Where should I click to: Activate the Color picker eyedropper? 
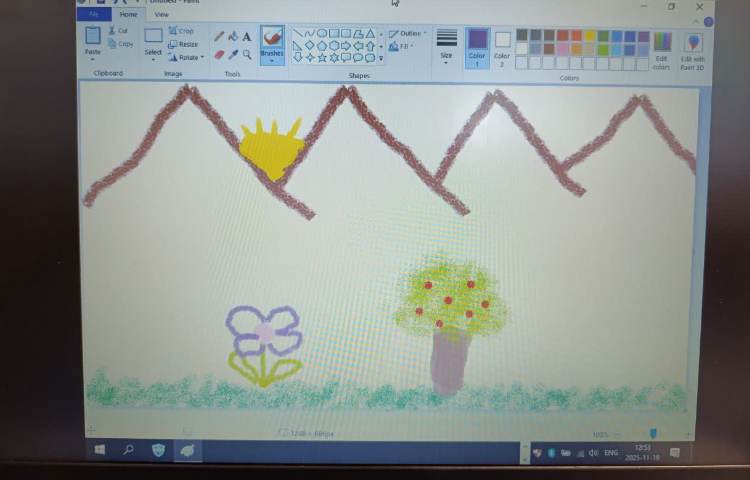(233, 54)
